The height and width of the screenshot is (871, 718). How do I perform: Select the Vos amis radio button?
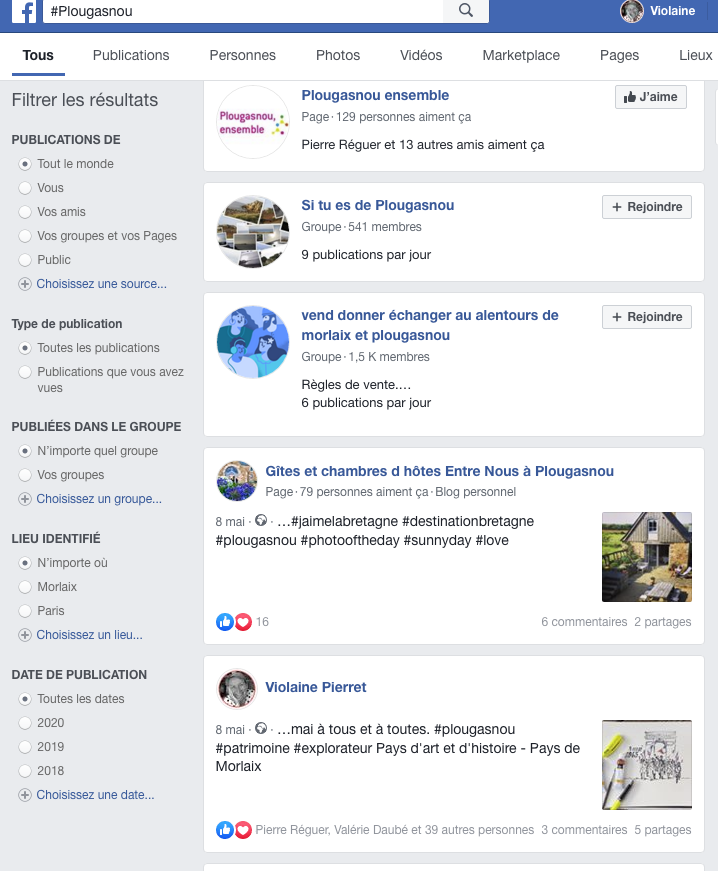25,212
